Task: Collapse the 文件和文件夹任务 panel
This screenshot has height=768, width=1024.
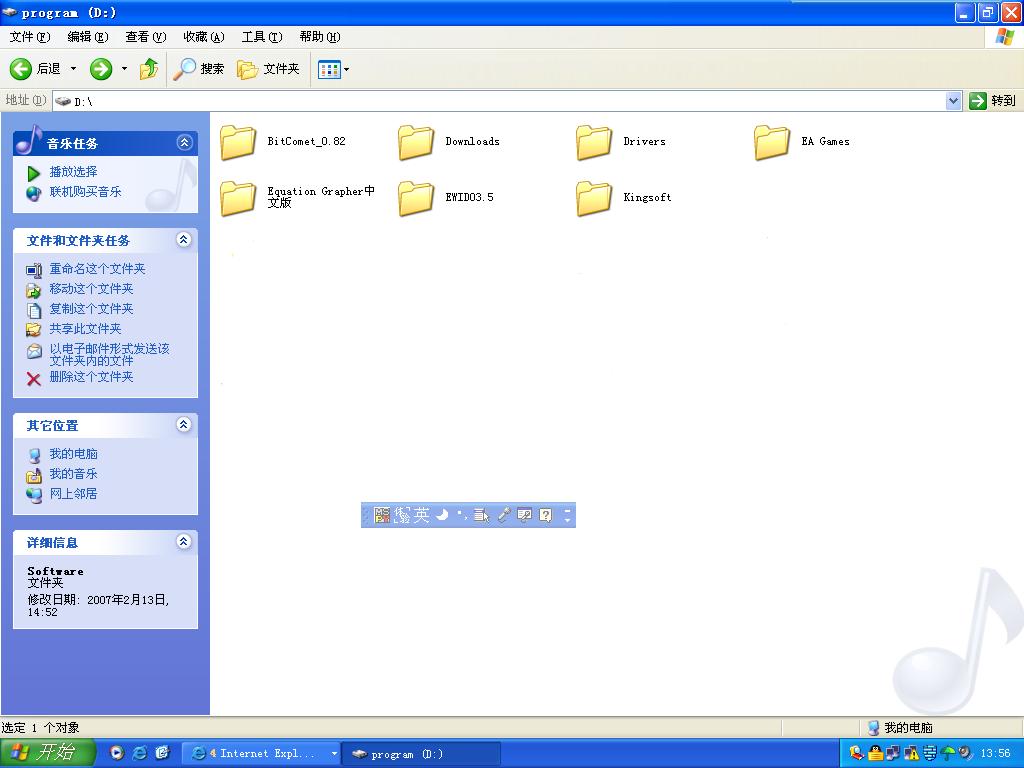Action: coord(184,240)
